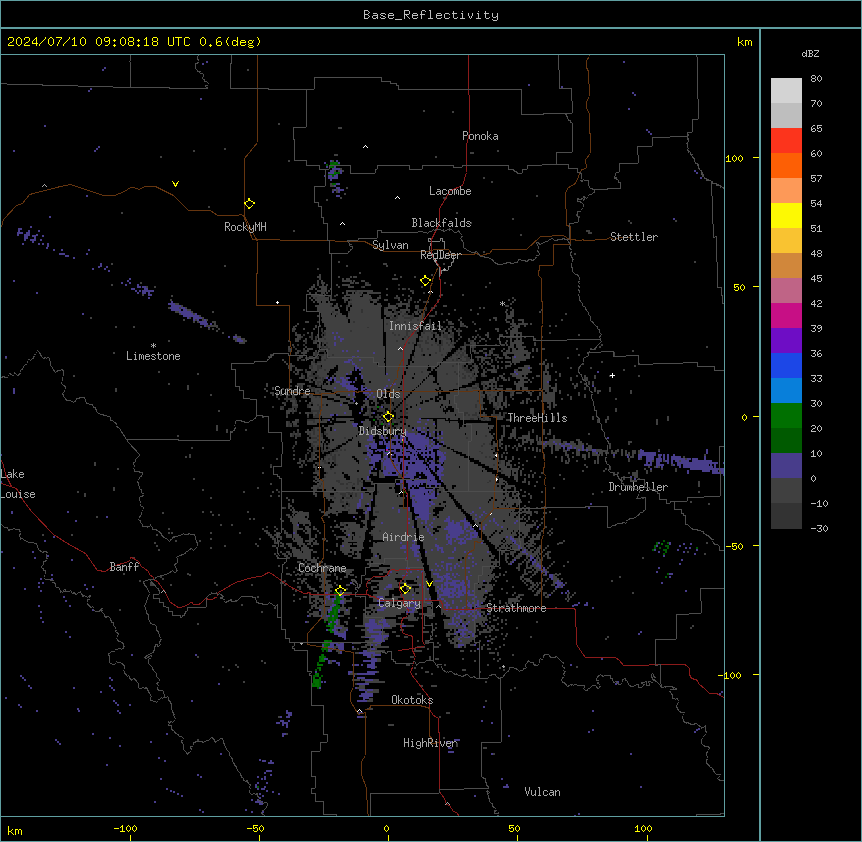Click the green echo cluster southwest of Cochrane
Image resolution: width=862 pixels, height=842 pixels.
[x=325, y=640]
